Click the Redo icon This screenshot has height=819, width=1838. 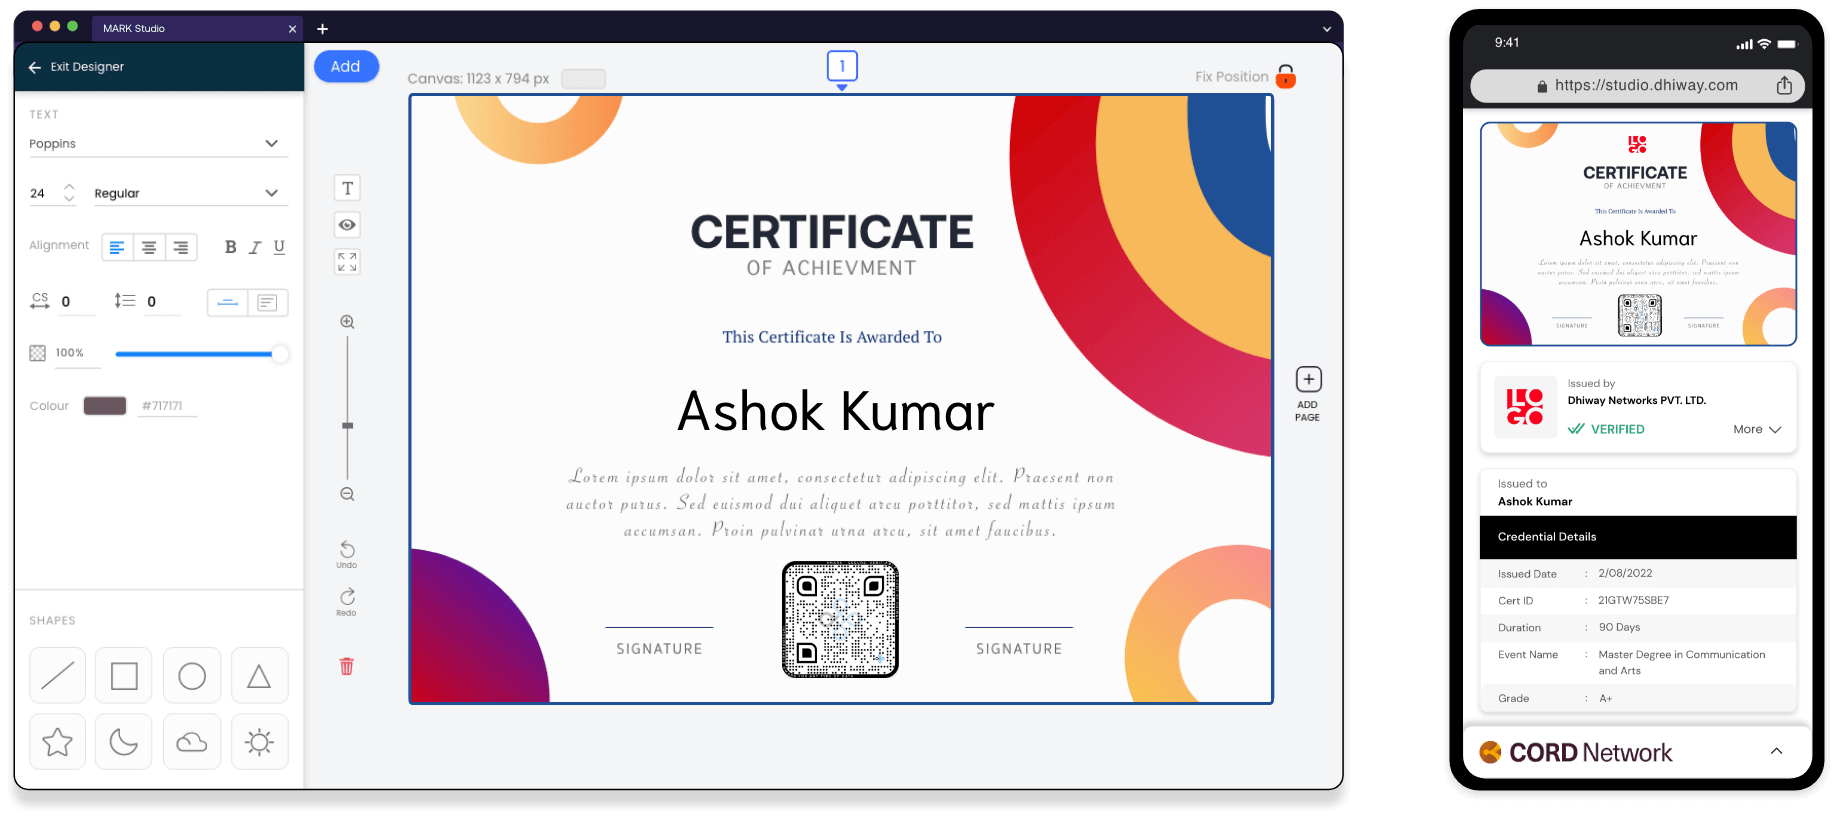point(347,597)
